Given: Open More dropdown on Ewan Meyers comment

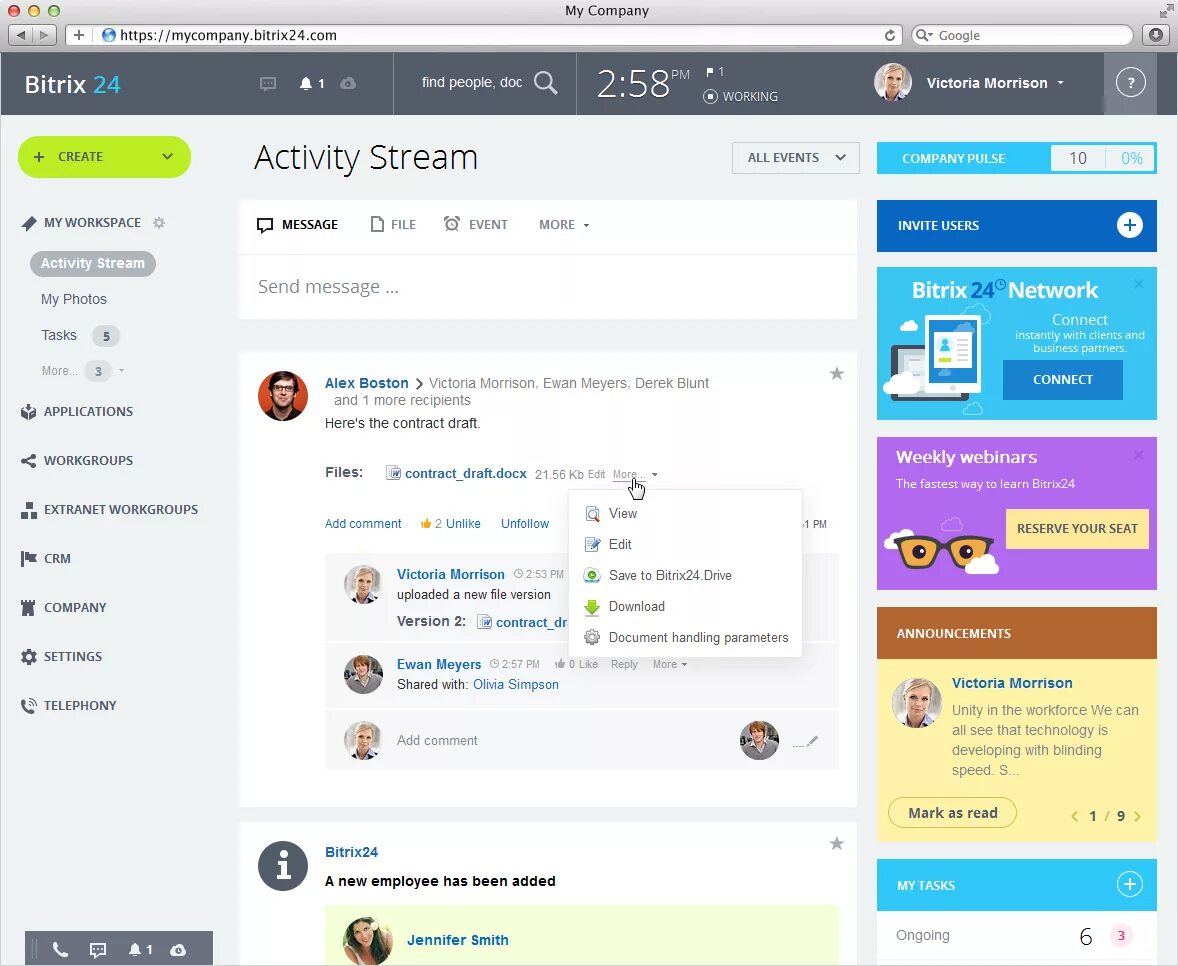Looking at the screenshot, I should [669, 664].
